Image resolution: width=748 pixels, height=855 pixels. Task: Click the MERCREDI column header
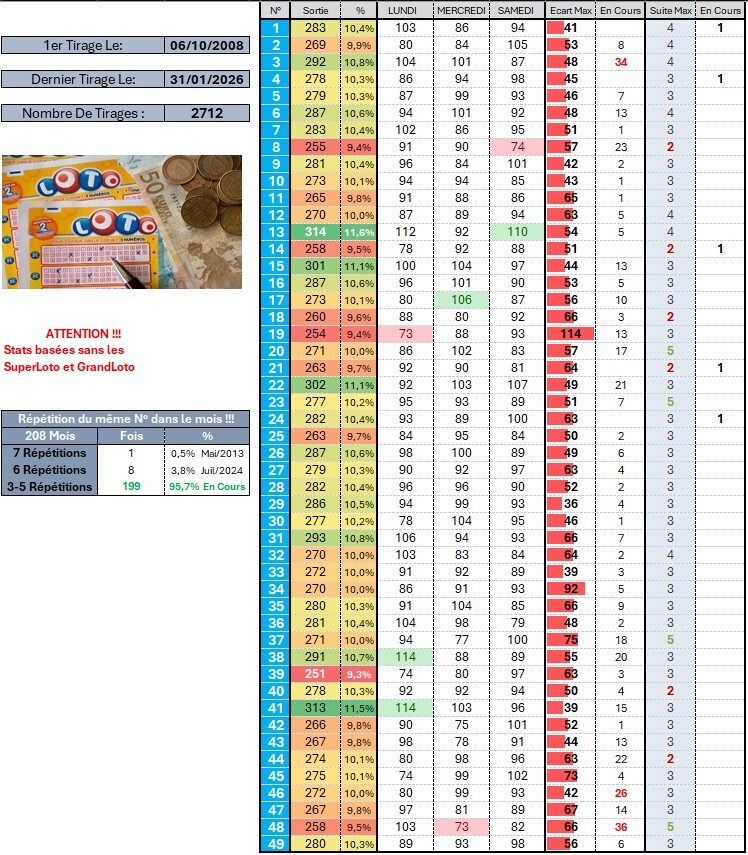click(461, 10)
